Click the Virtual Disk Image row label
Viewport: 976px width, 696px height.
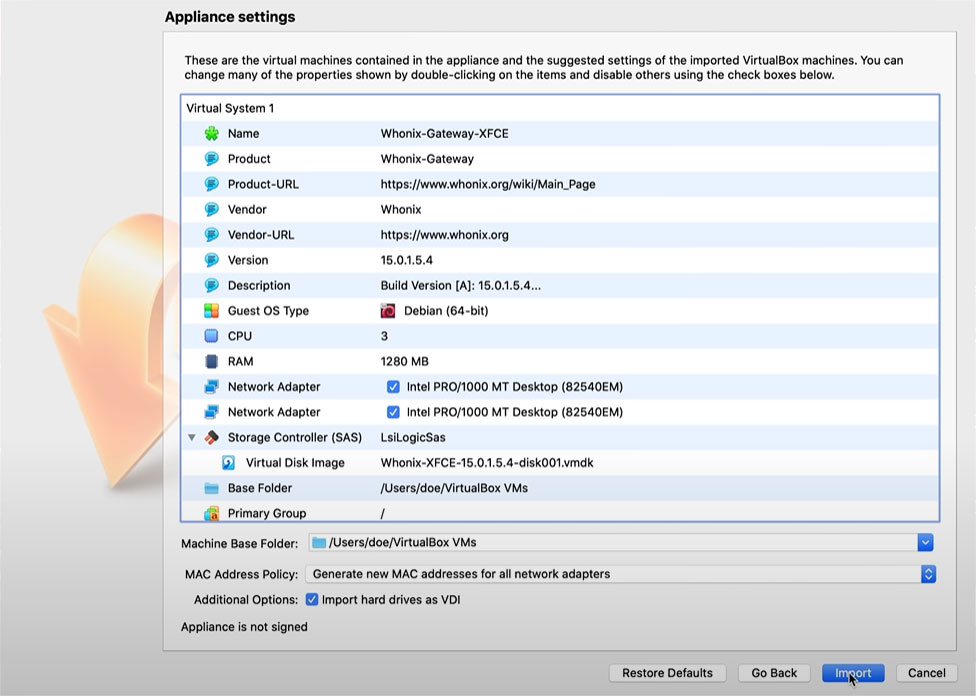[x=295, y=463]
